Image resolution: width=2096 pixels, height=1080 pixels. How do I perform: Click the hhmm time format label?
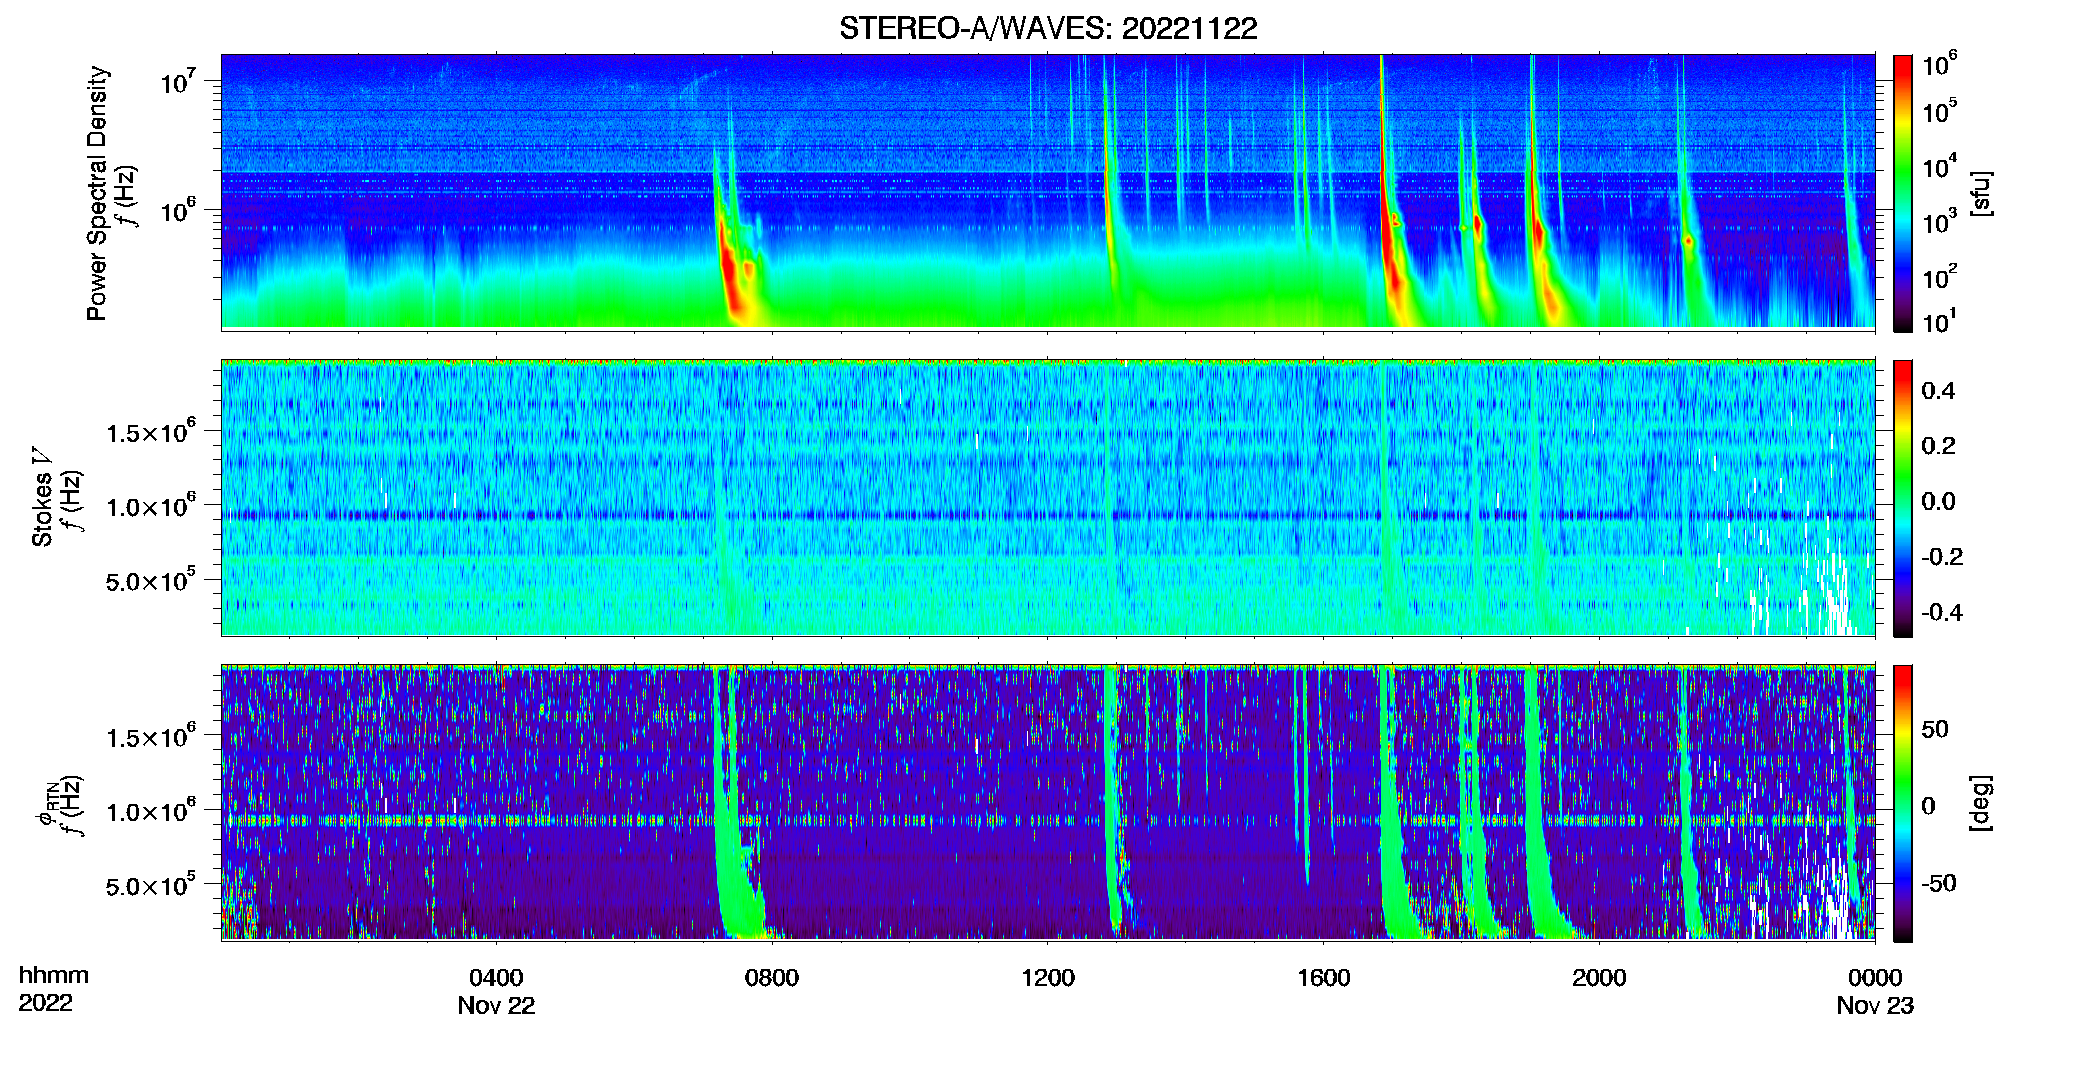[x=54, y=976]
